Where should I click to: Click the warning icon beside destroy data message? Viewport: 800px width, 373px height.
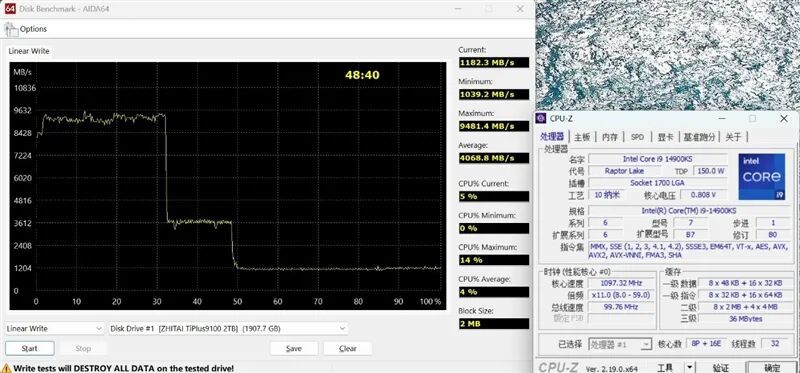pyautogui.click(x=6, y=368)
